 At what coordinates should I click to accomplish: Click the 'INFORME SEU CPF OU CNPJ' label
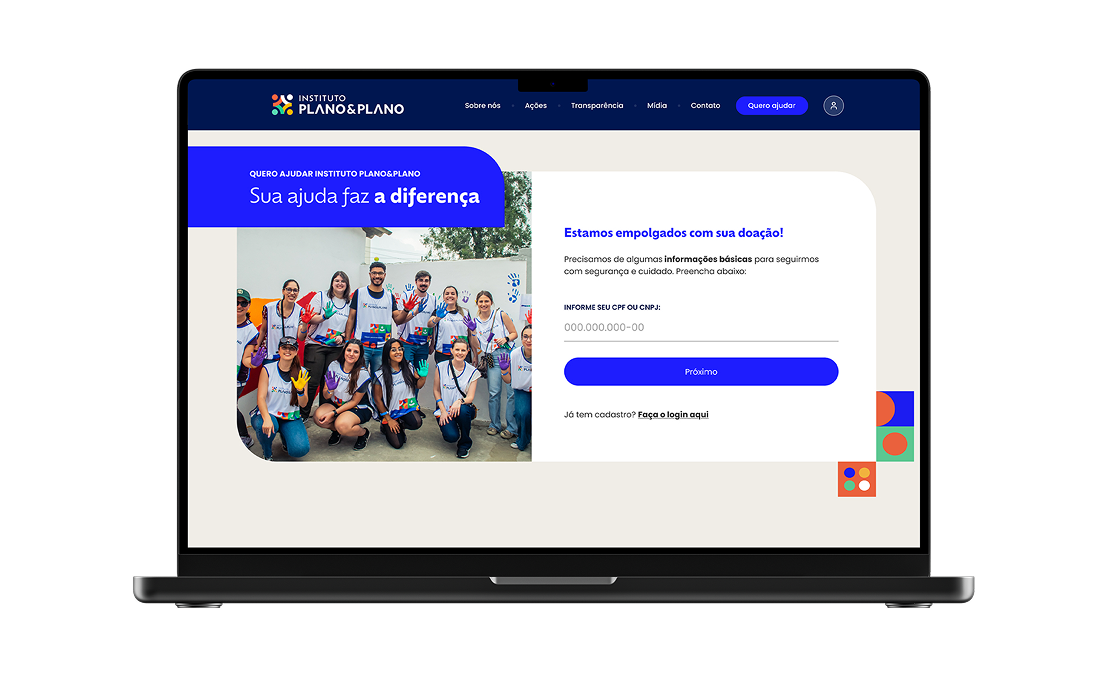pos(612,307)
